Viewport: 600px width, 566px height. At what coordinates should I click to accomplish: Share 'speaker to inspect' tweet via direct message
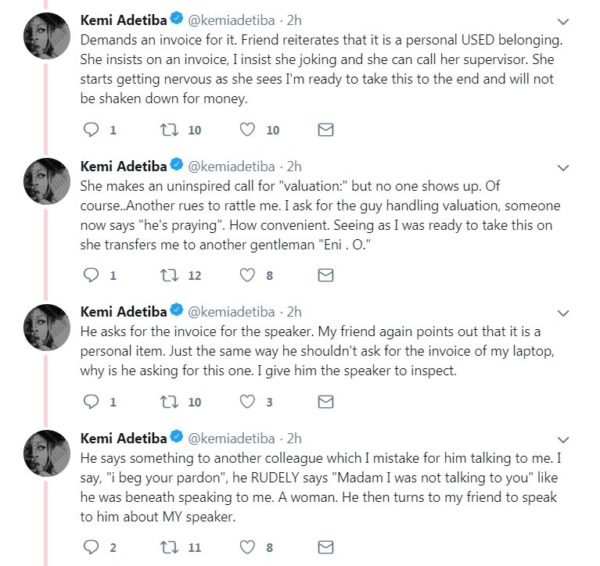tap(326, 401)
